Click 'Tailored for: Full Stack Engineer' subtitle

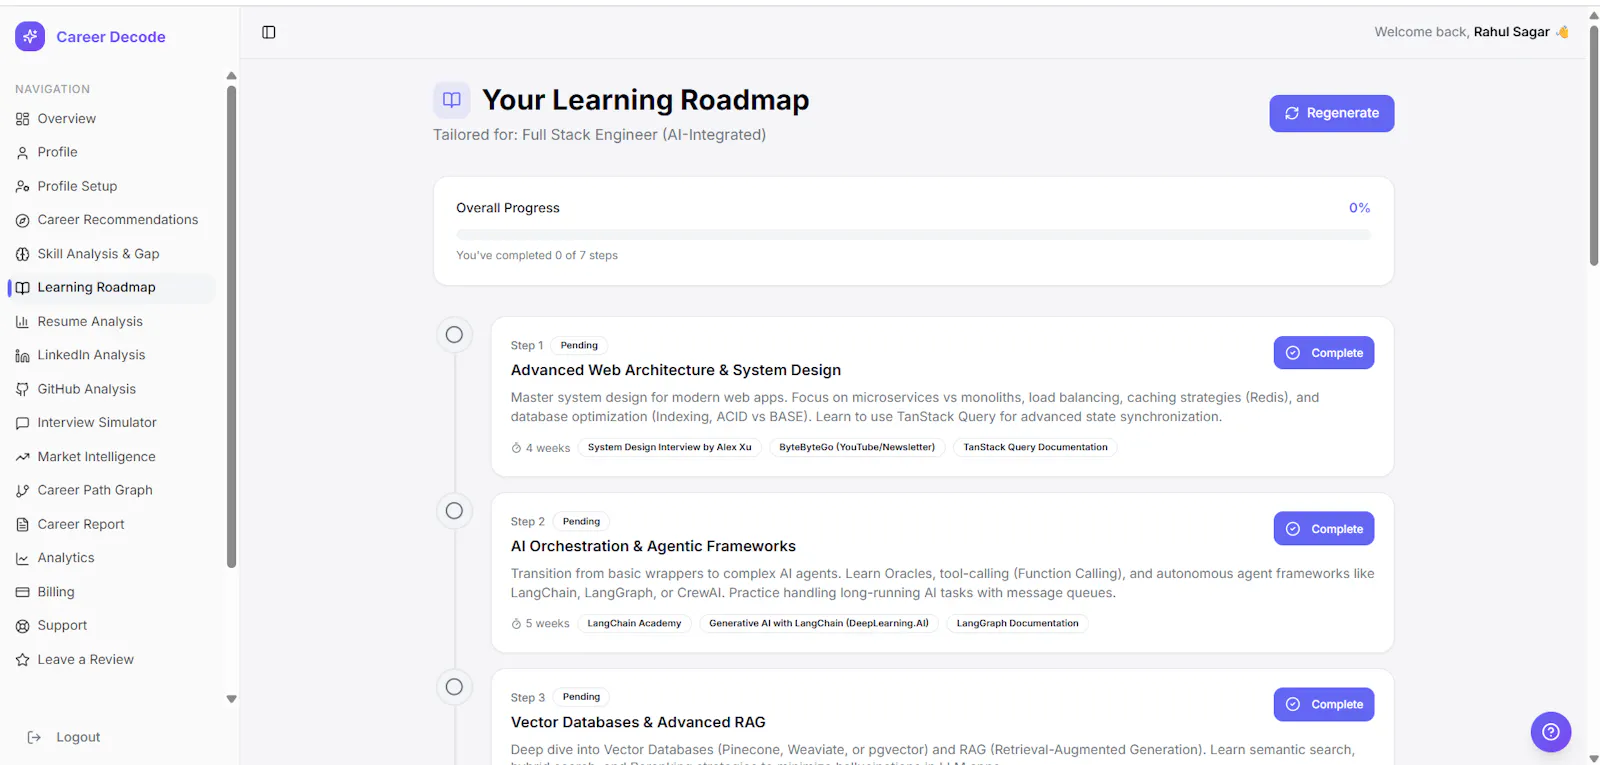(x=599, y=135)
